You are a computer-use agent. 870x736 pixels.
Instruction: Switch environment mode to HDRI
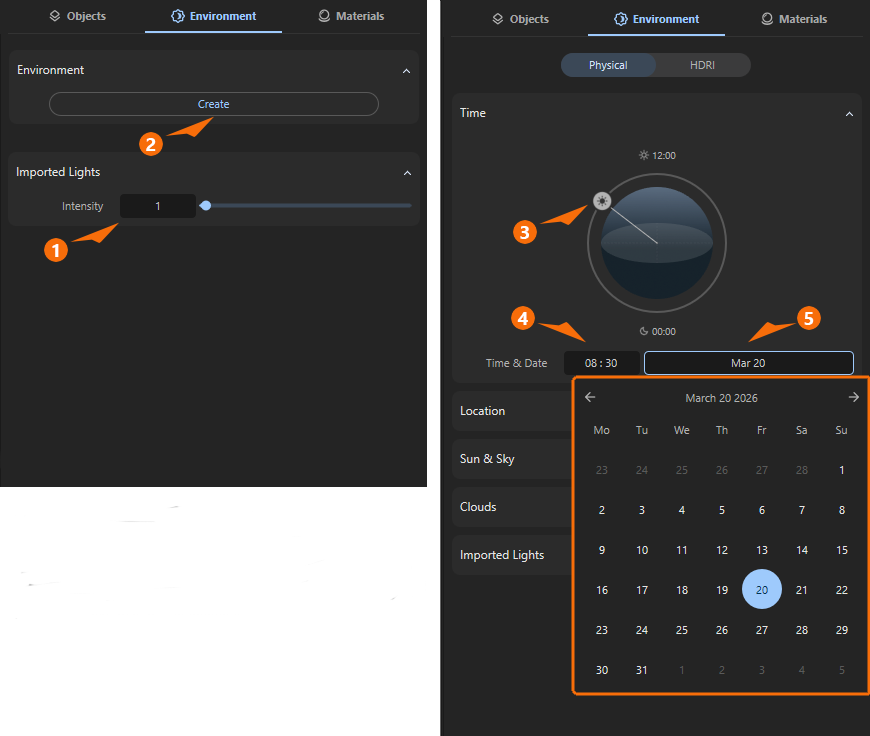[x=702, y=64]
